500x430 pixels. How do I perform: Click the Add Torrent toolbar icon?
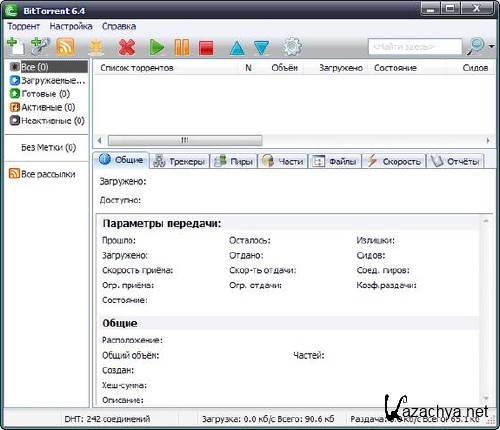(16, 46)
